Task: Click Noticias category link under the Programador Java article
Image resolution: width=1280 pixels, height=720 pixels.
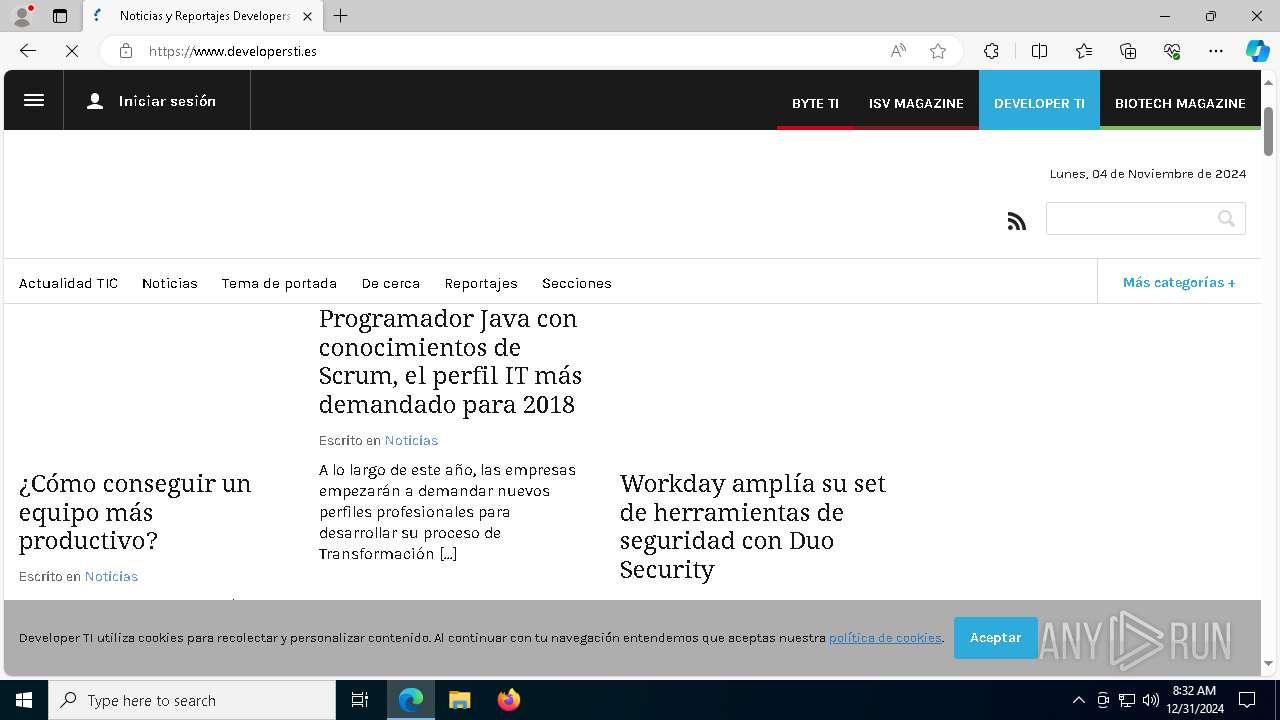Action: pyautogui.click(x=411, y=440)
